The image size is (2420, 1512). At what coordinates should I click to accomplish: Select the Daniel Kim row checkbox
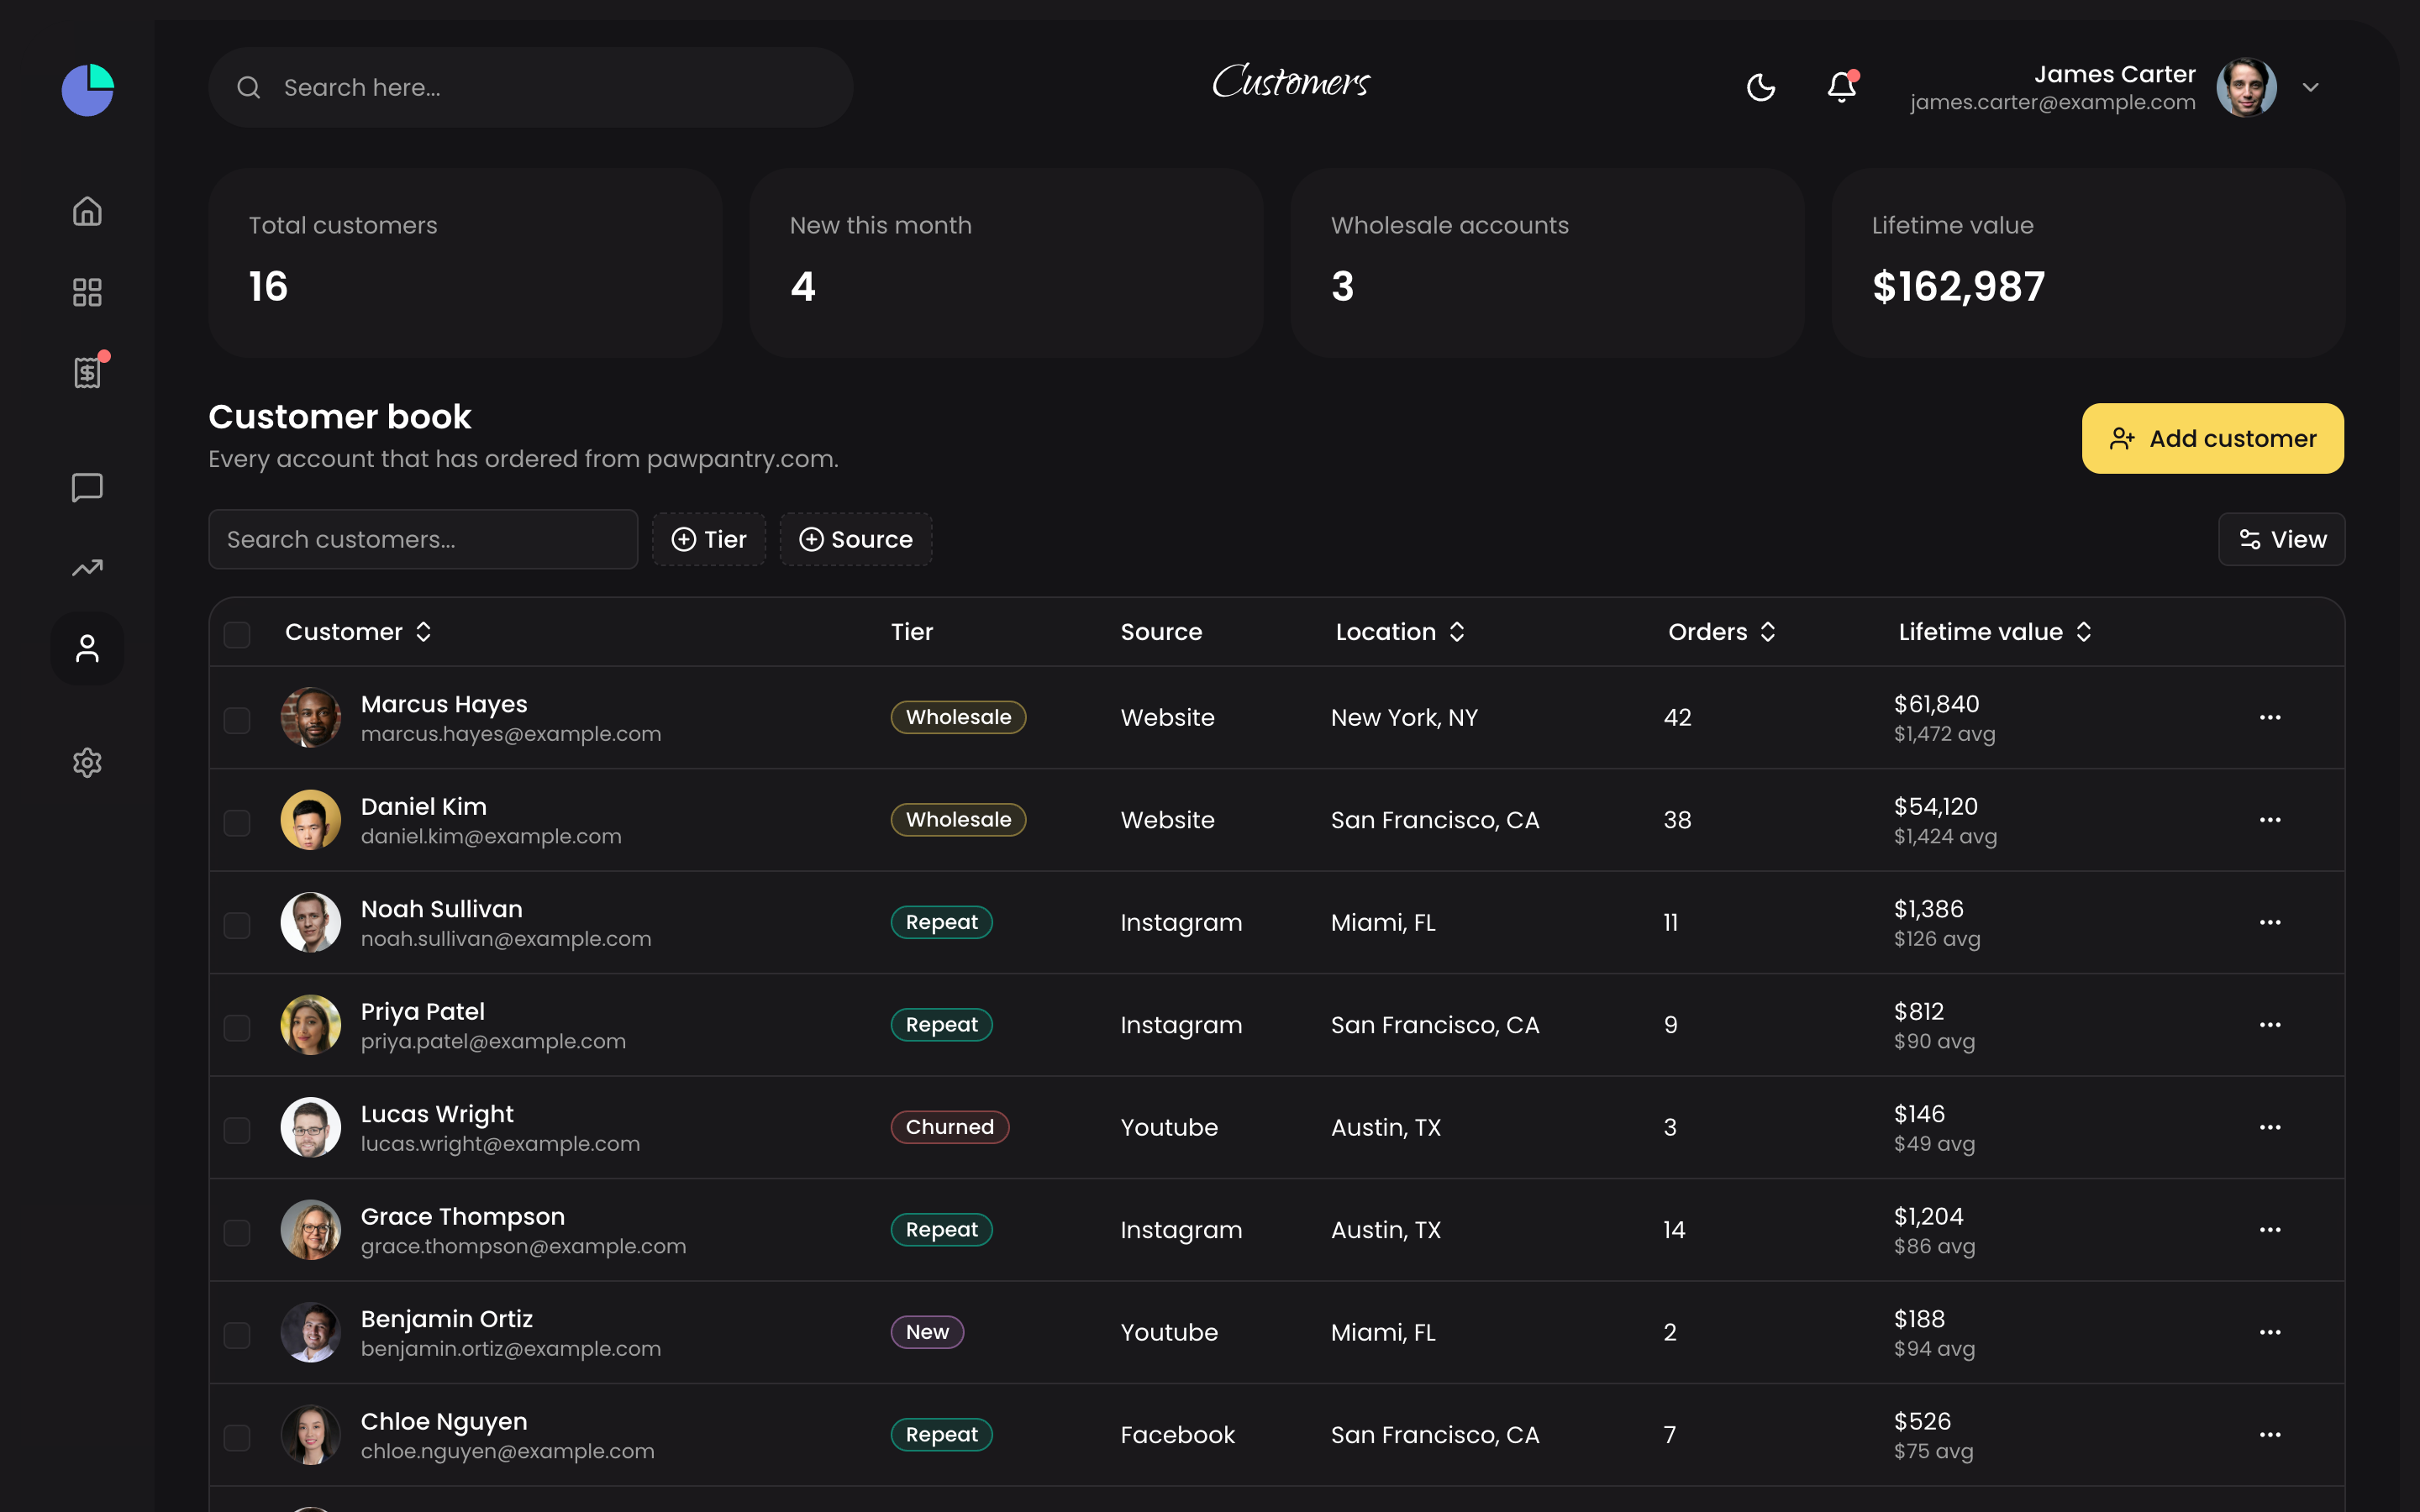coord(237,822)
